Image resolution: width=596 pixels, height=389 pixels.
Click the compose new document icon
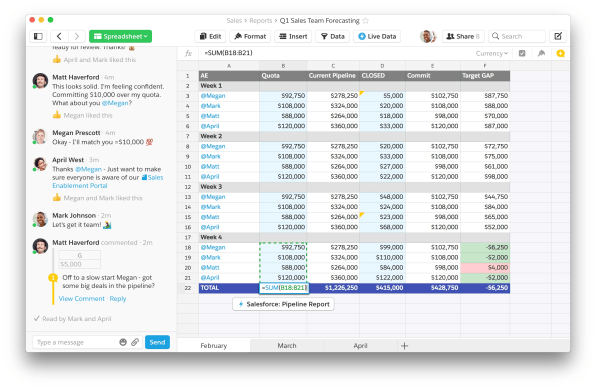558,37
